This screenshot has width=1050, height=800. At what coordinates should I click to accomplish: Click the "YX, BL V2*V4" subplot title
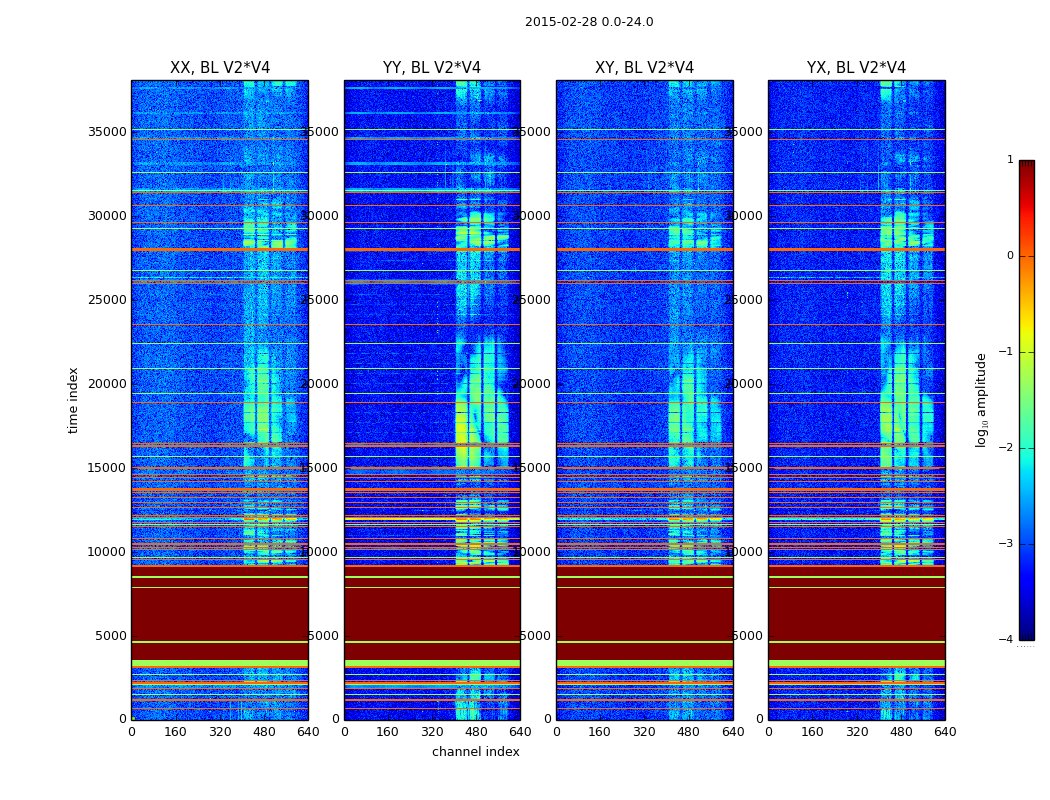pos(856,68)
